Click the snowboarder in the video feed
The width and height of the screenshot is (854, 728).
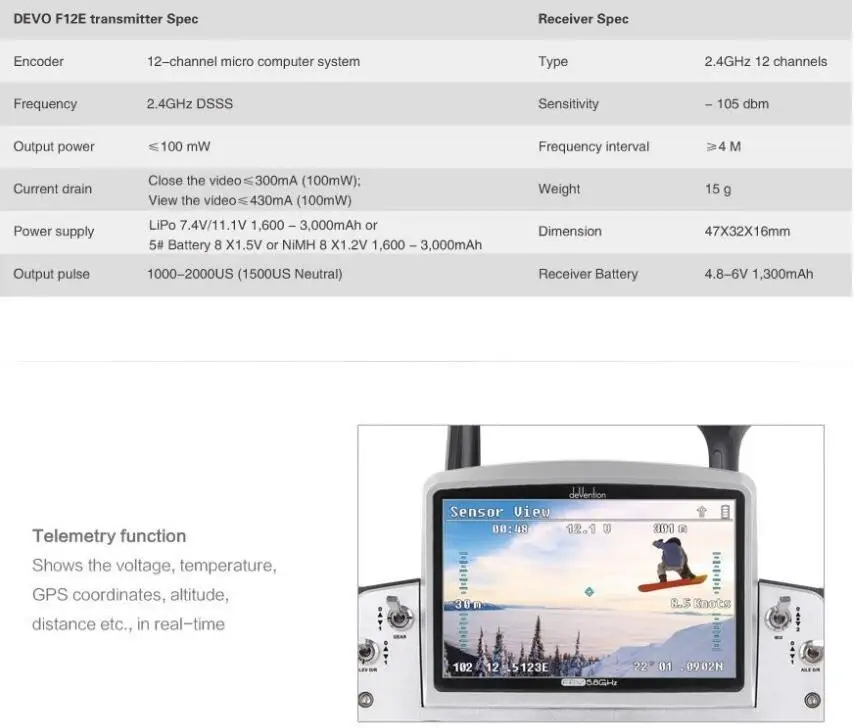point(673,565)
